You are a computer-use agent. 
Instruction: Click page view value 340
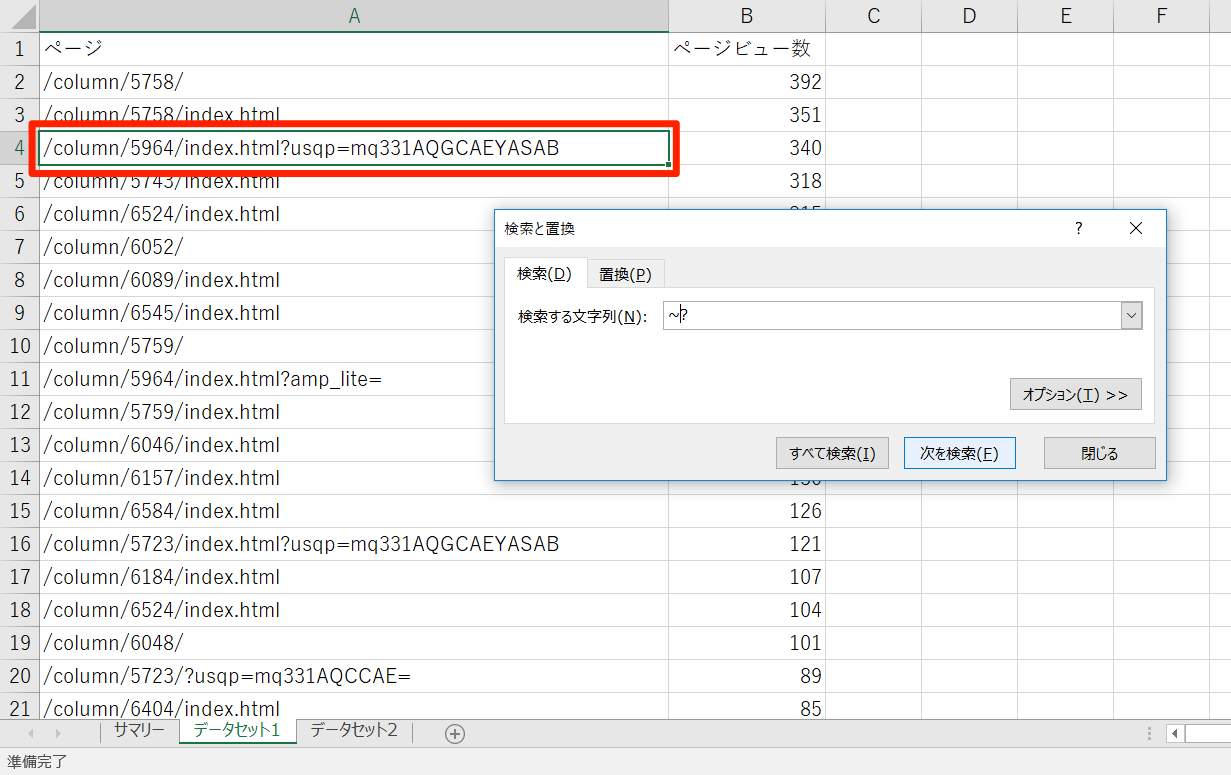click(747, 148)
